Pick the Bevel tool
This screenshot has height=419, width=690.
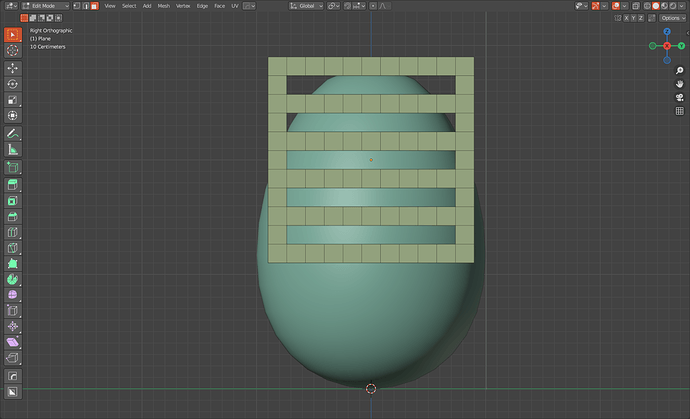tap(13, 217)
